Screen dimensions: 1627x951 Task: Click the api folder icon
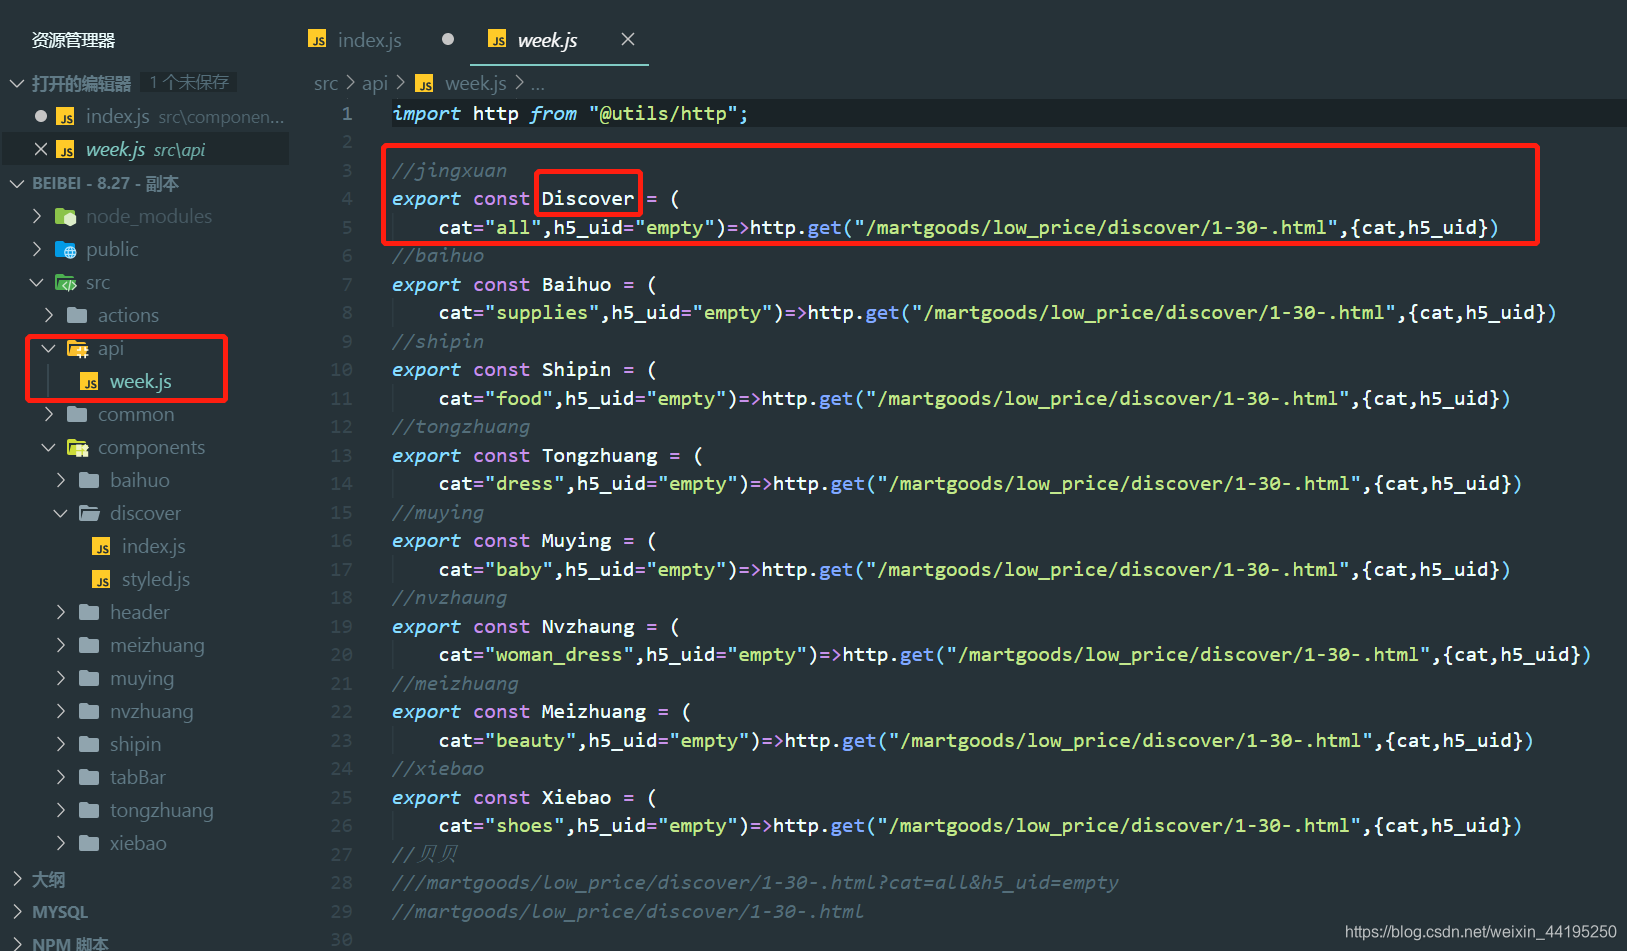click(77, 348)
